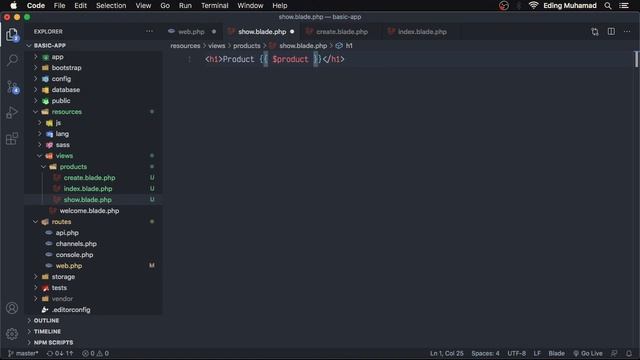The height and width of the screenshot is (360, 640).
Task: Show errors and warnings count
Action: coord(96,353)
